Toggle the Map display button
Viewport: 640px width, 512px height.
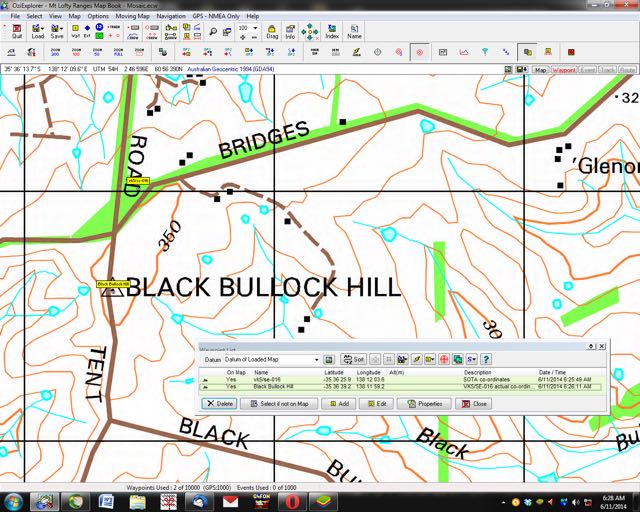click(540, 70)
